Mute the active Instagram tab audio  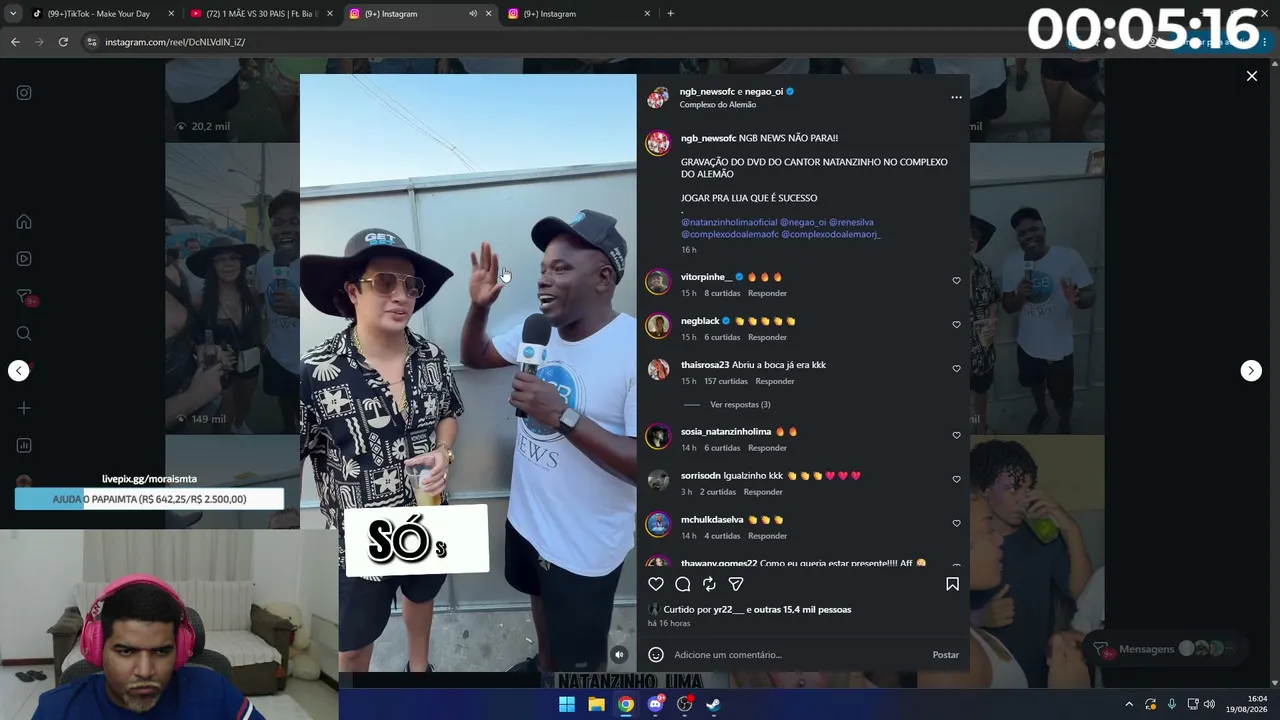(473, 14)
